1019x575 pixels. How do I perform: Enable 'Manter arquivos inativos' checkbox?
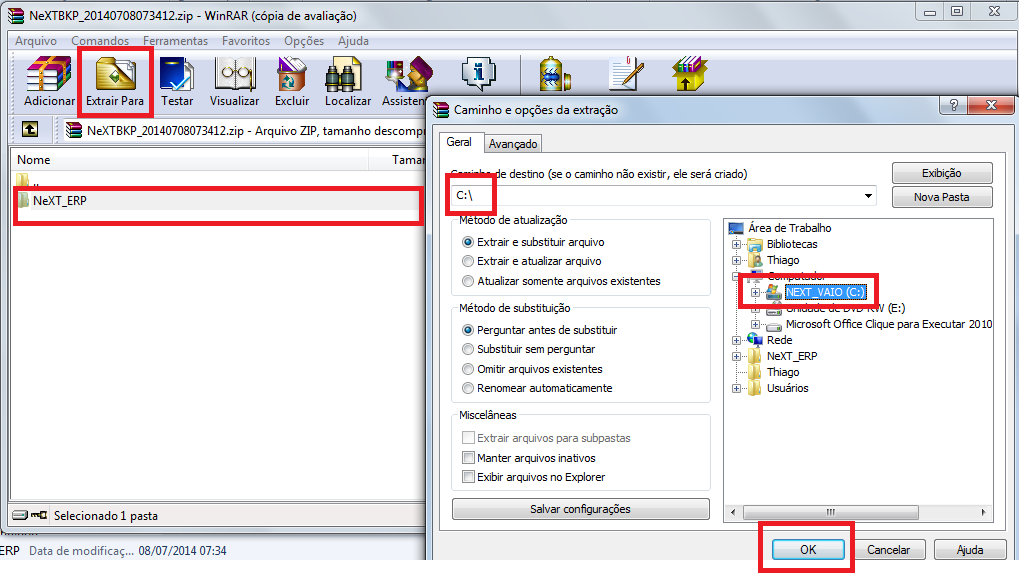pyautogui.click(x=468, y=457)
